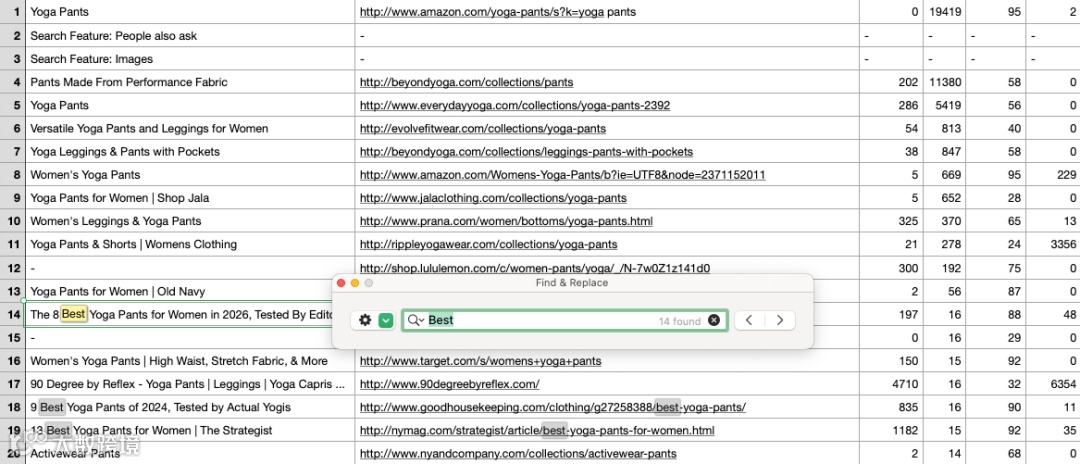Select the cell with value 835

click(x=891, y=408)
